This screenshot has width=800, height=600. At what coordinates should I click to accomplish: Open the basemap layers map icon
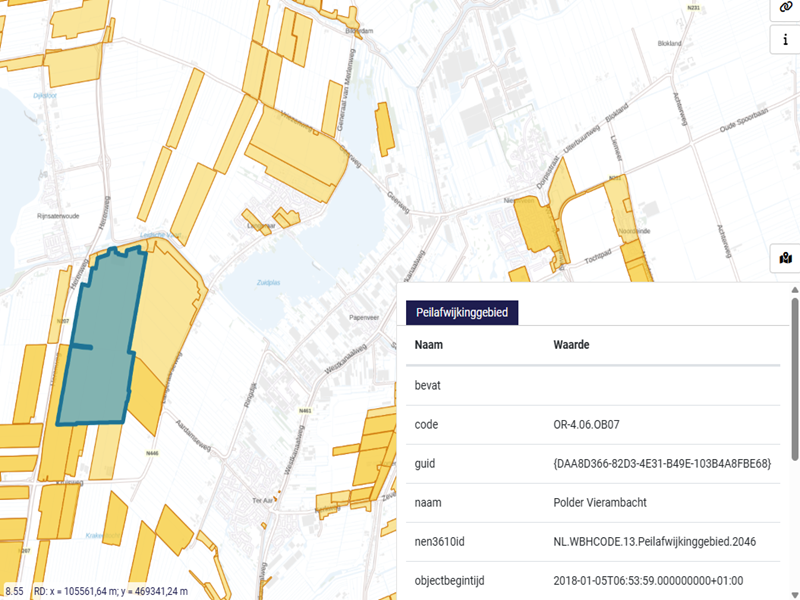tap(785, 259)
